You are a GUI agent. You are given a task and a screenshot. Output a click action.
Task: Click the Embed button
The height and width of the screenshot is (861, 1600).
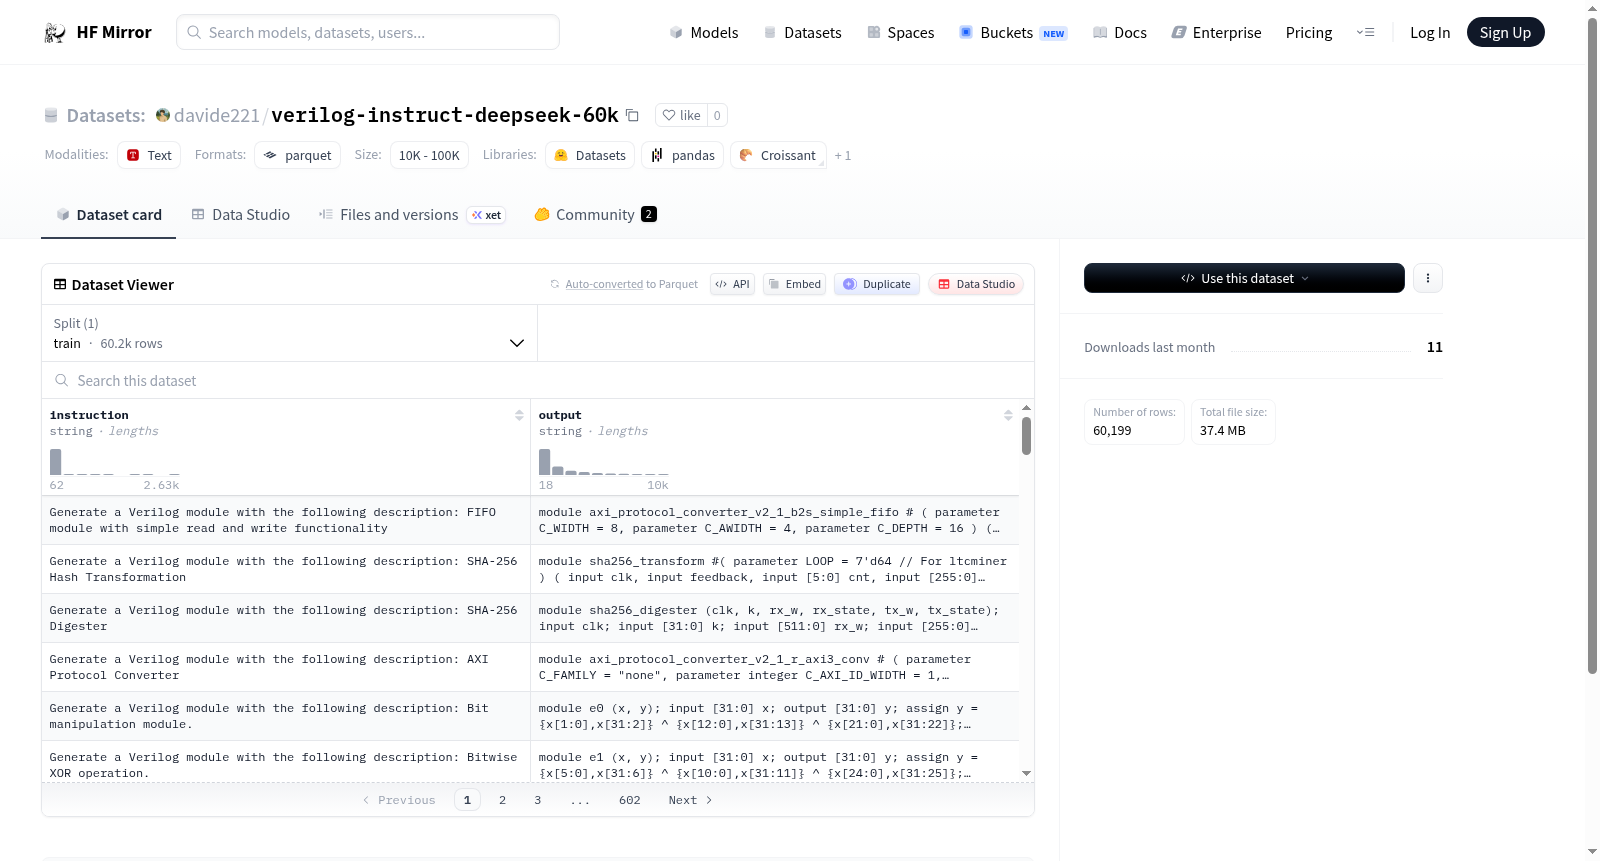(795, 284)
